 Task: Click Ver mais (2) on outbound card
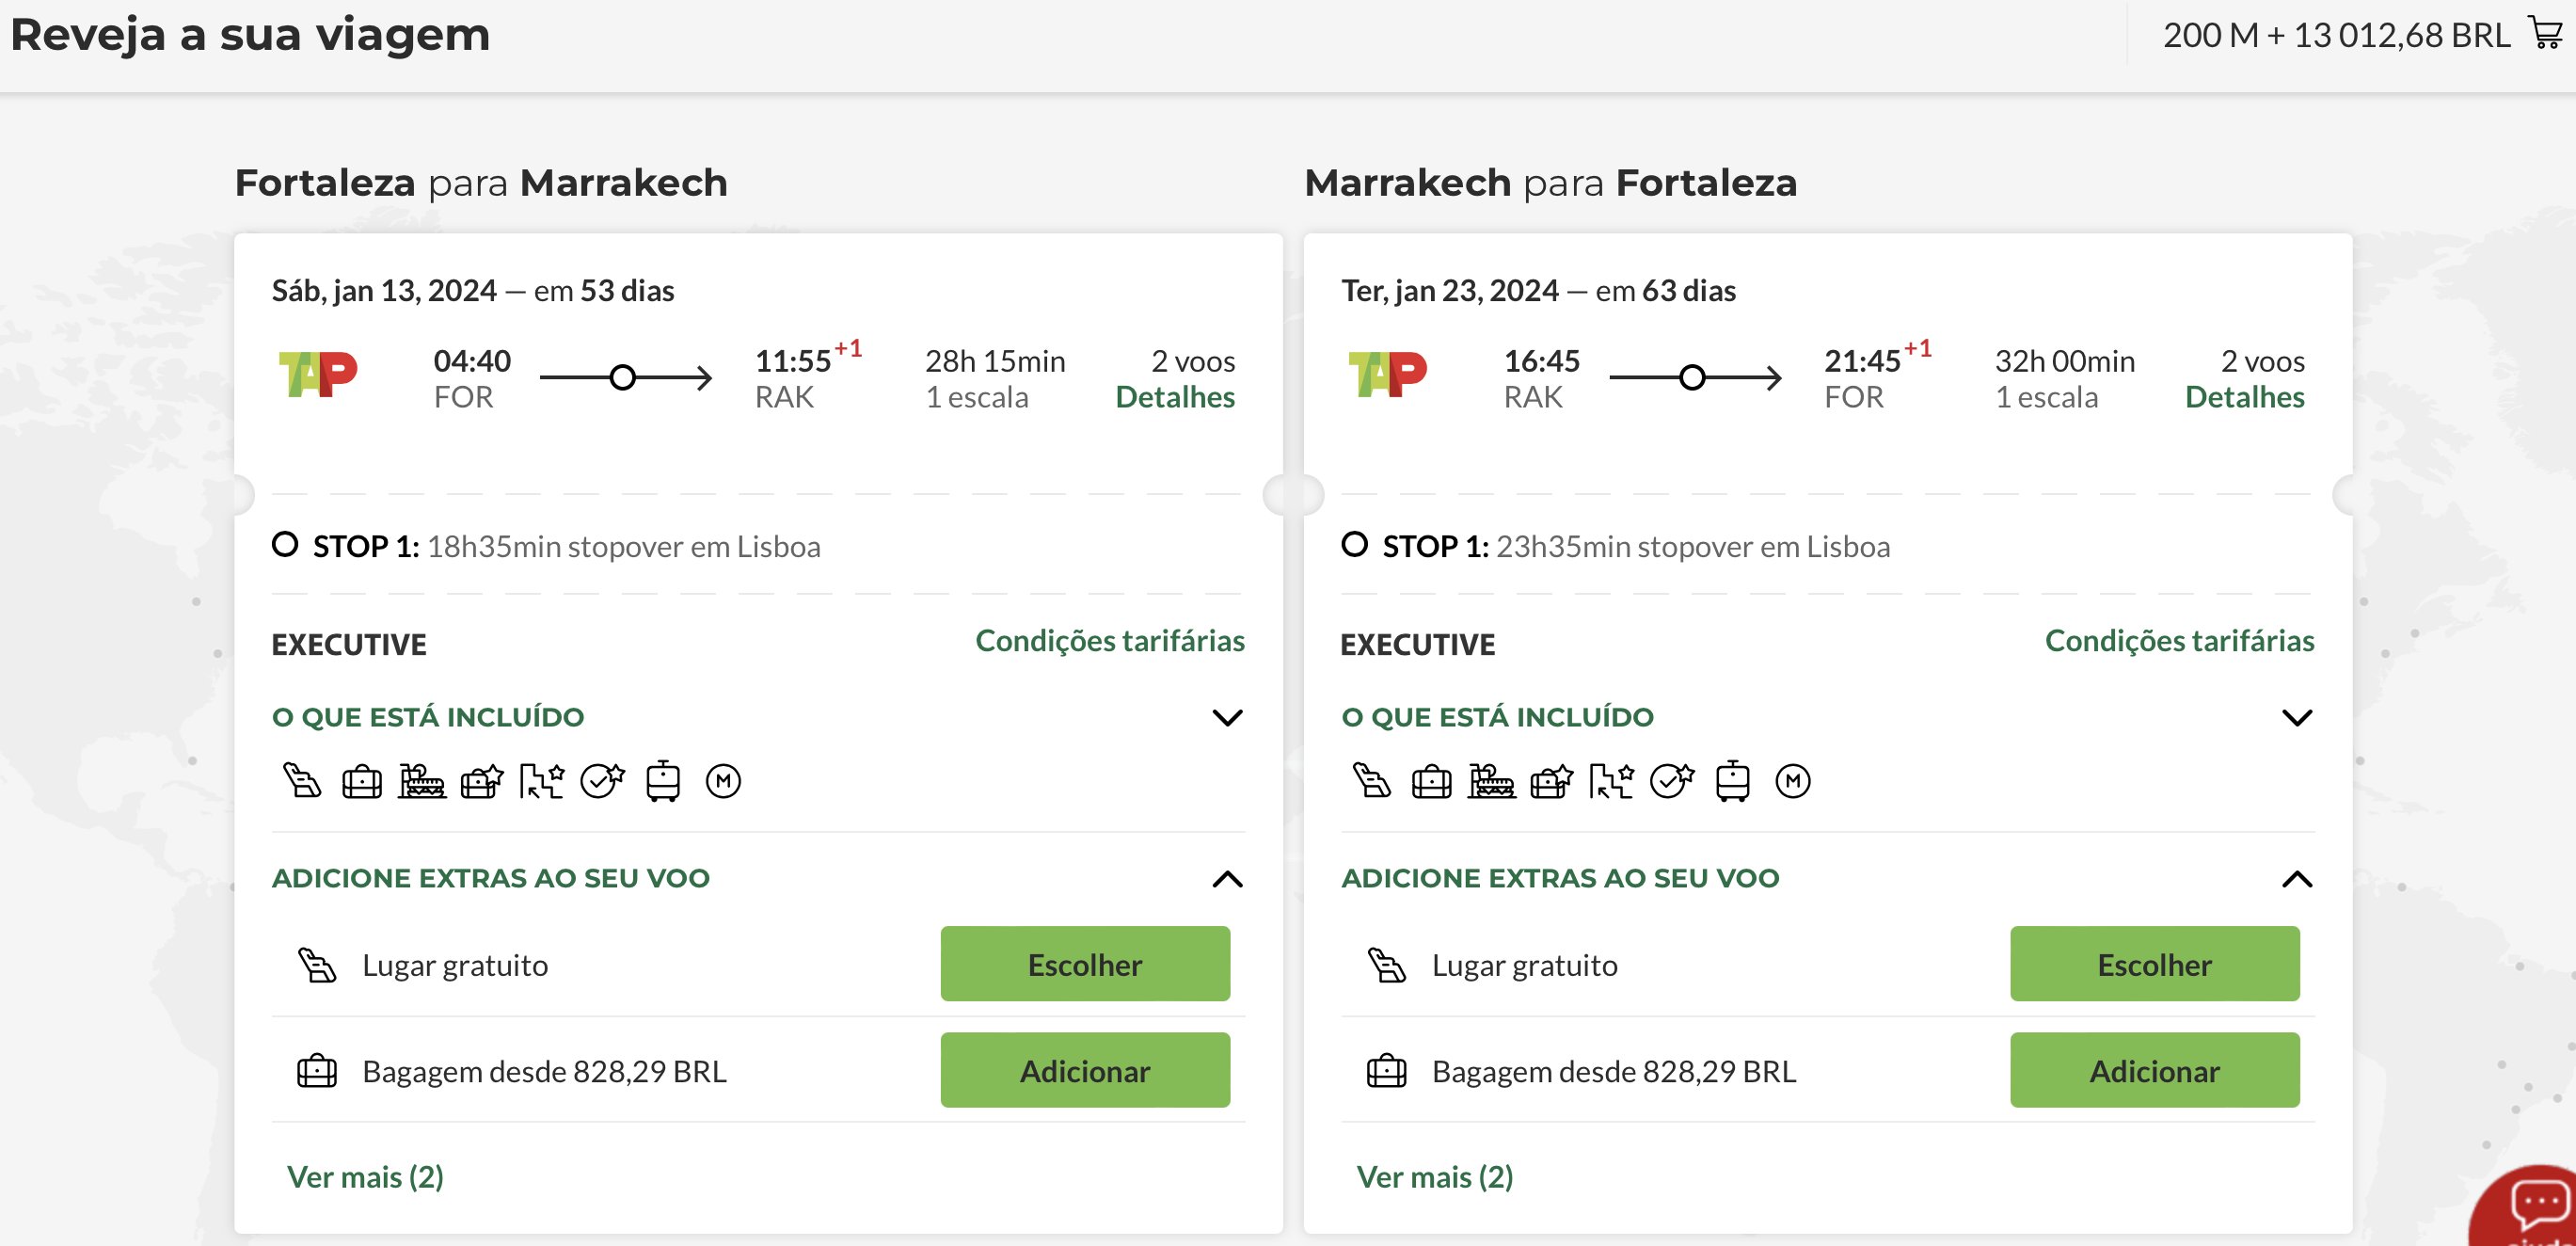click(365, 1177)
